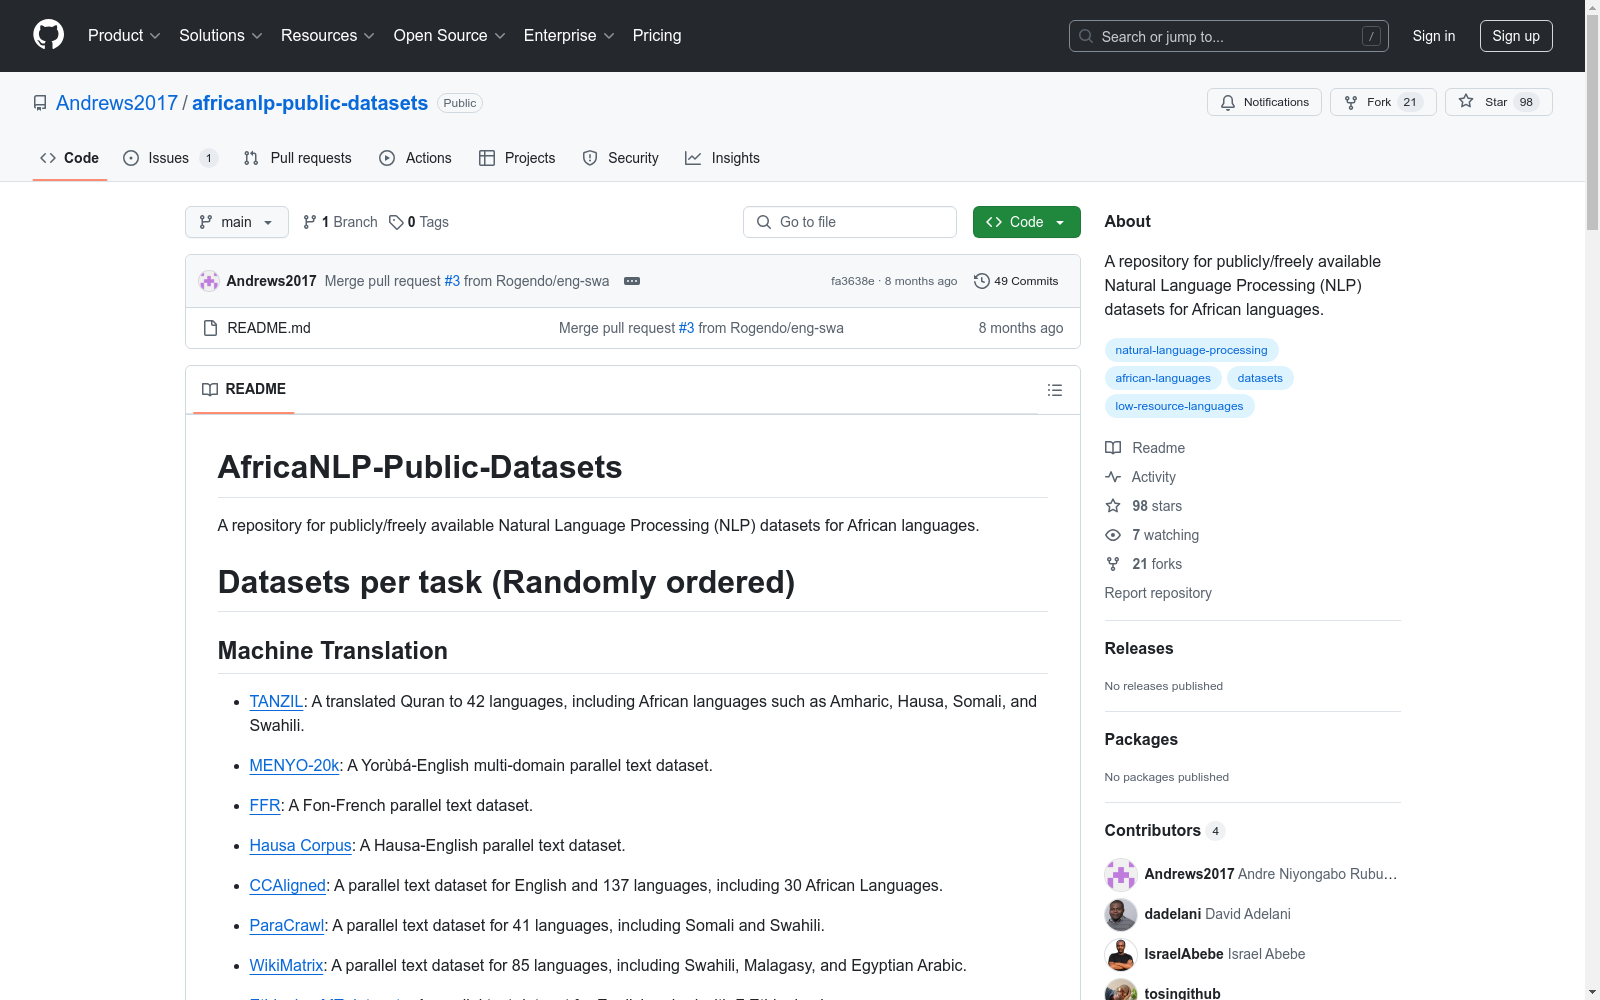
Task: Select the african-languages topic tag
Action: (x=1163, y=378)
